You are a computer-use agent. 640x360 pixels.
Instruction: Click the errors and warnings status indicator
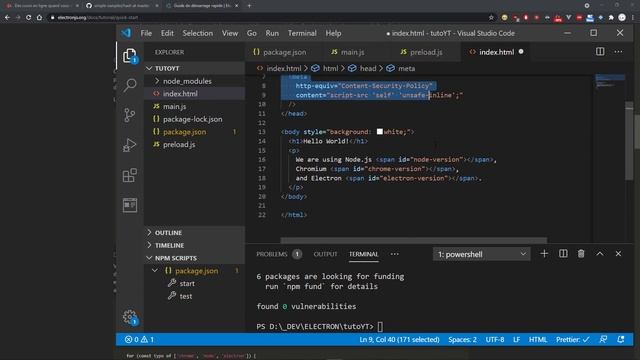click(139, 340)
